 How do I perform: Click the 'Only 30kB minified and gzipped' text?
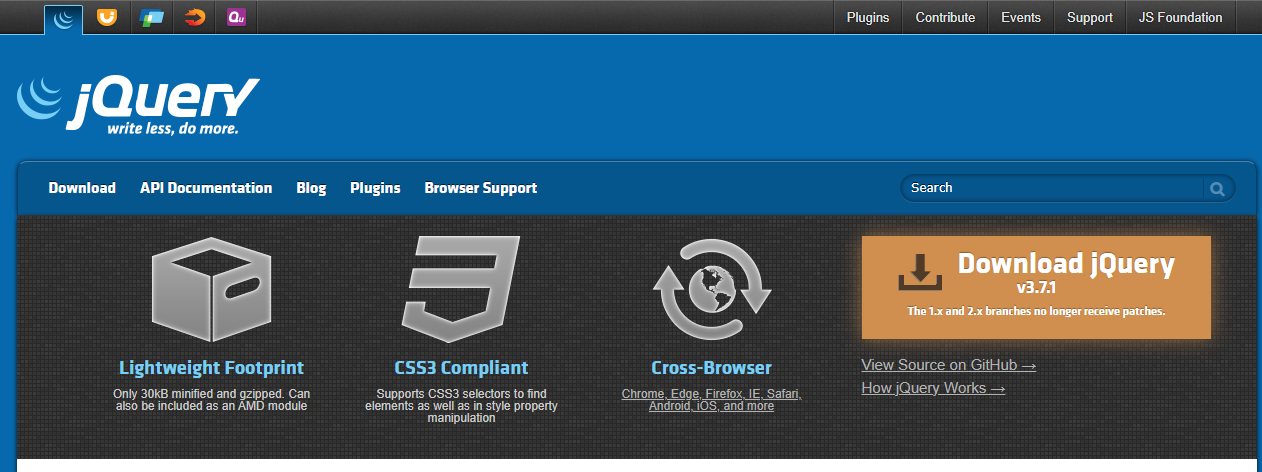coord(211,400)
